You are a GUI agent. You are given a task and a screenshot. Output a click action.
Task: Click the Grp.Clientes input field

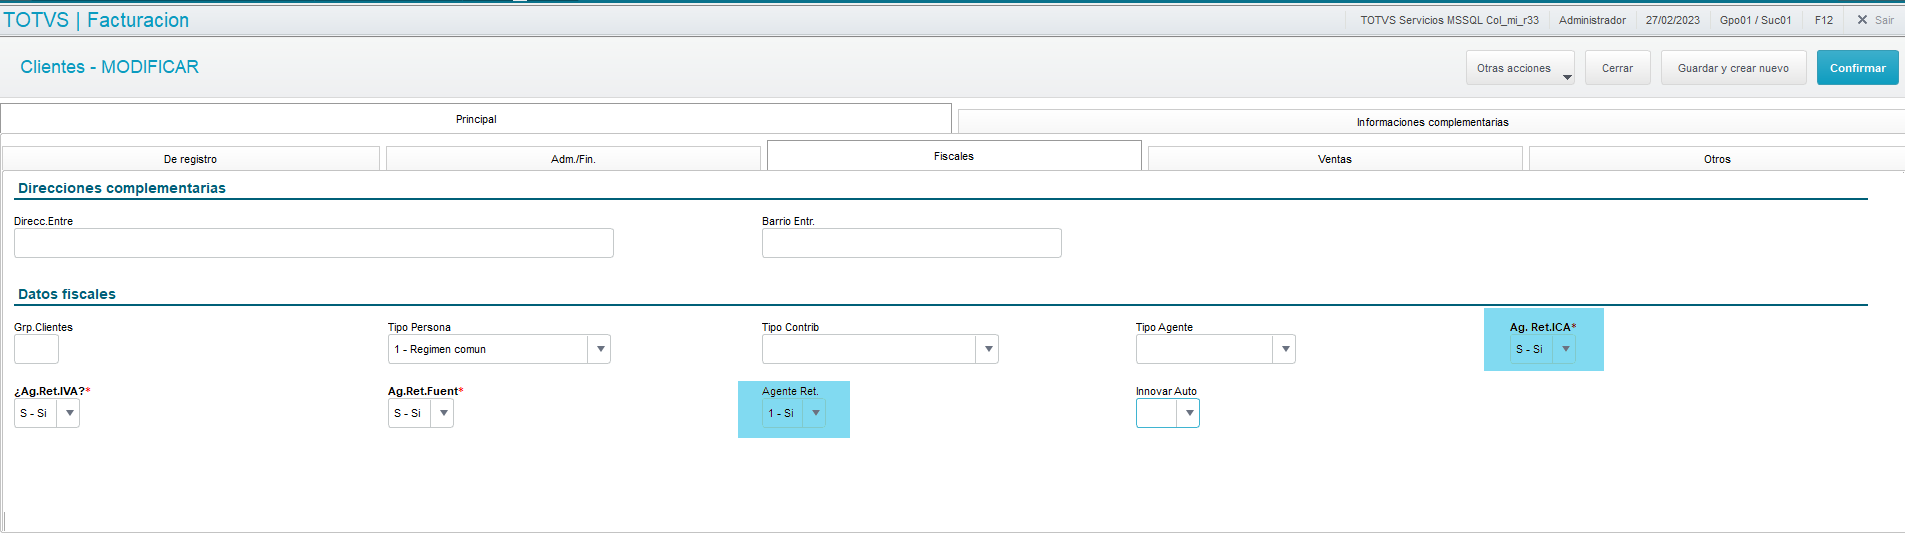[36, 349]
